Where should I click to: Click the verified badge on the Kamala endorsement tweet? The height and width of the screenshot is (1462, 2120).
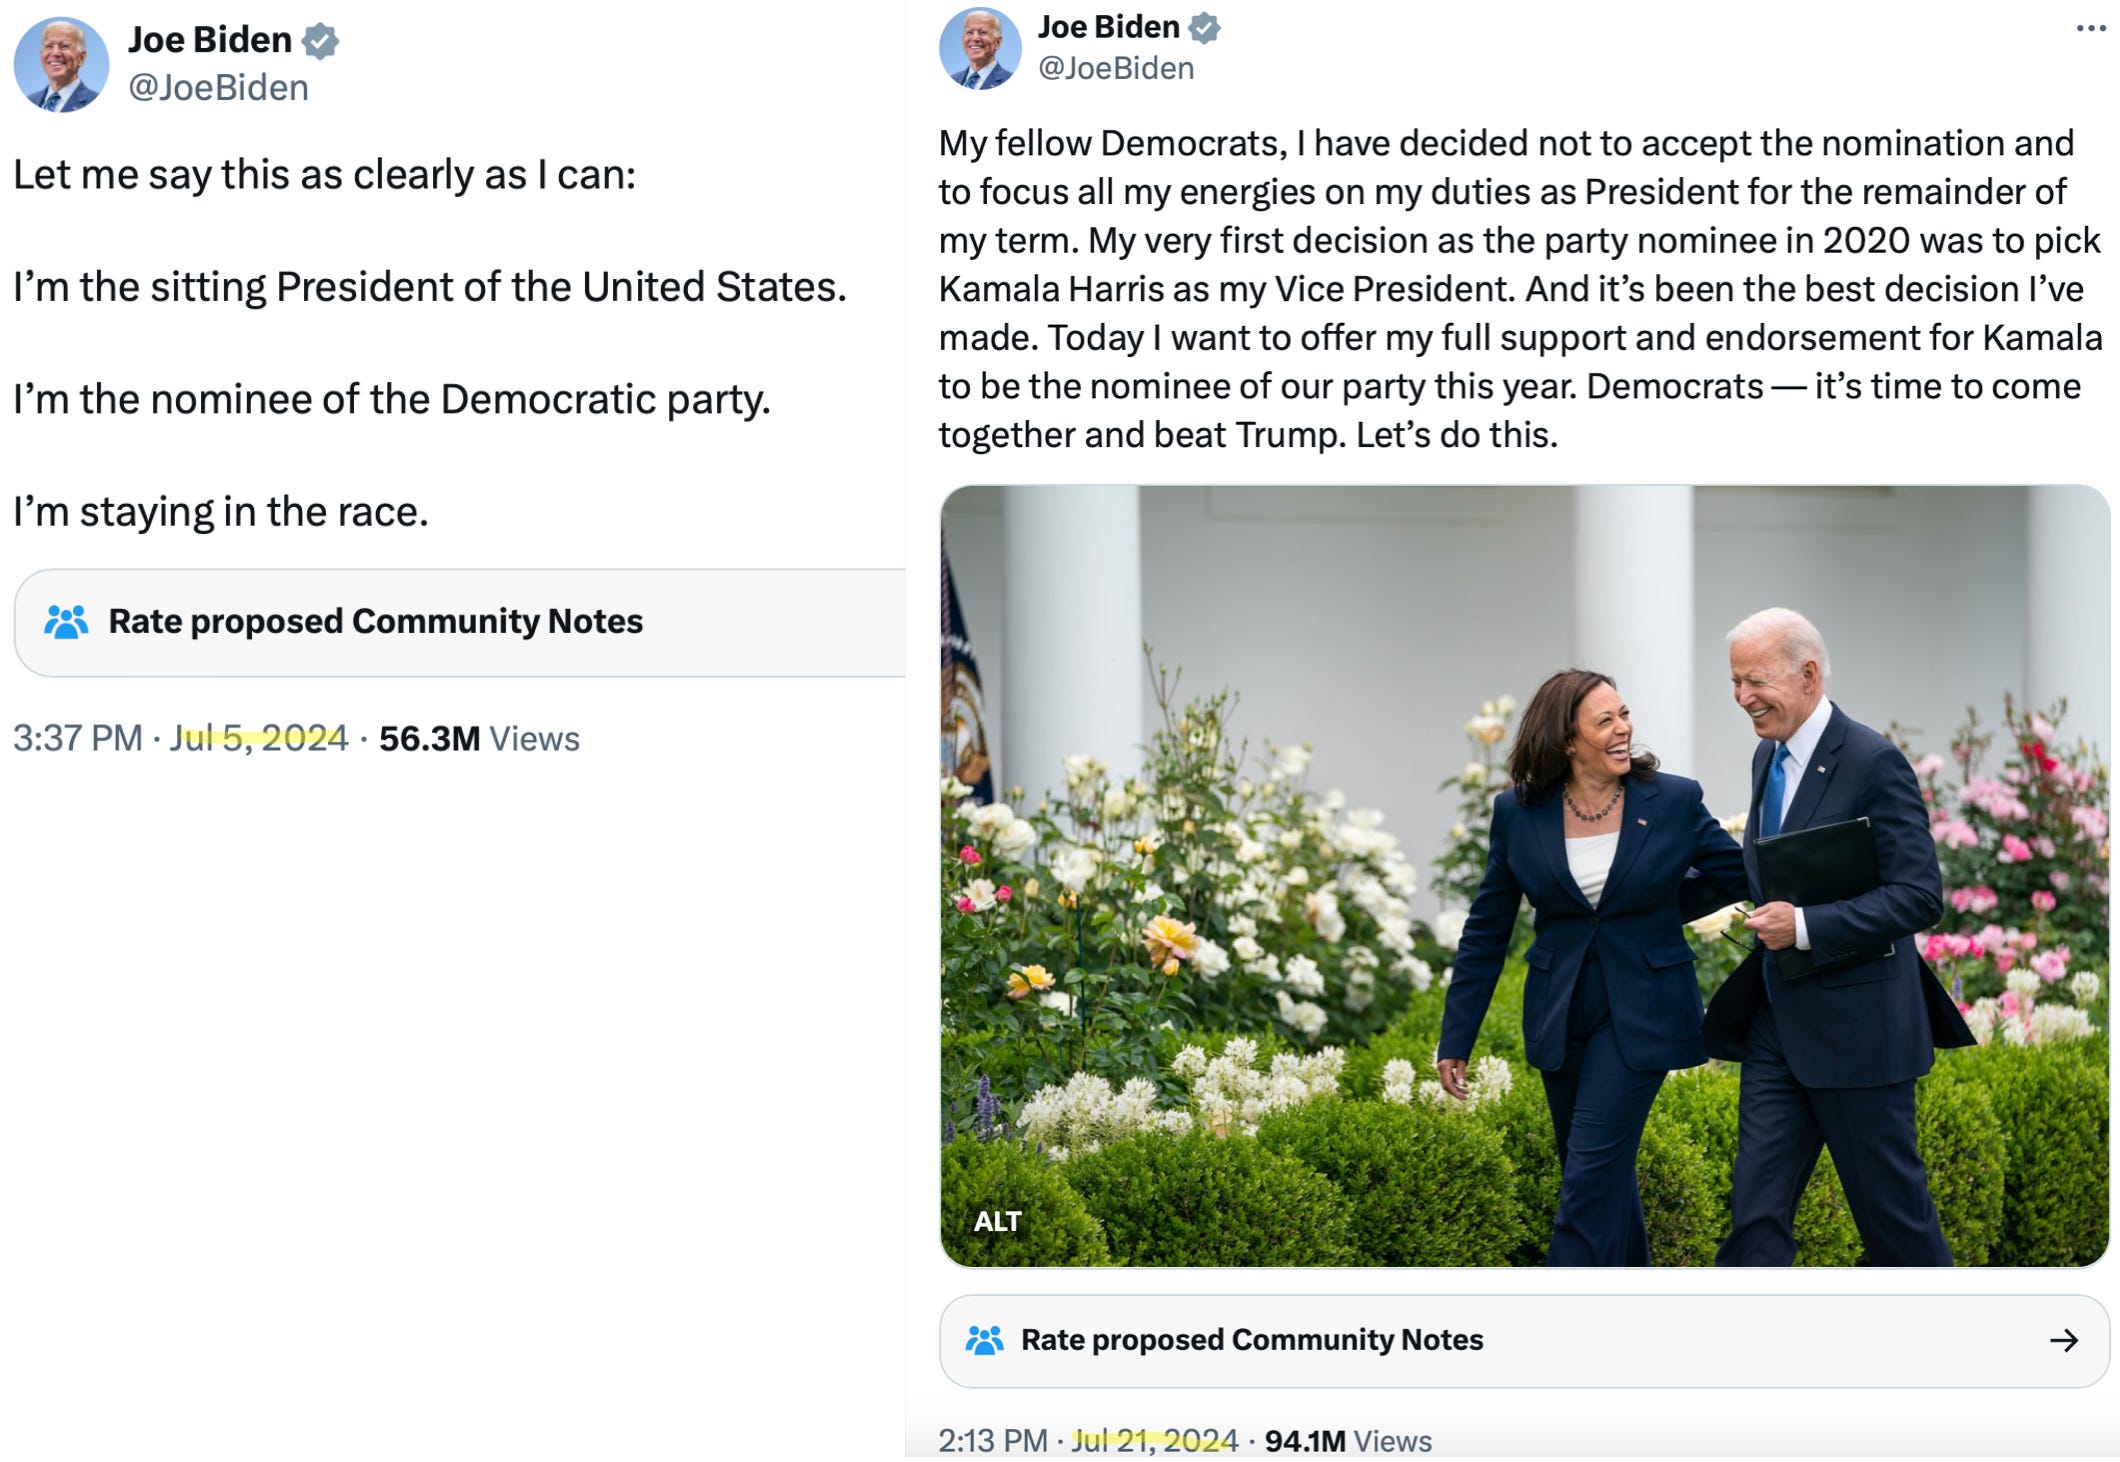[x=1204, y=28]
